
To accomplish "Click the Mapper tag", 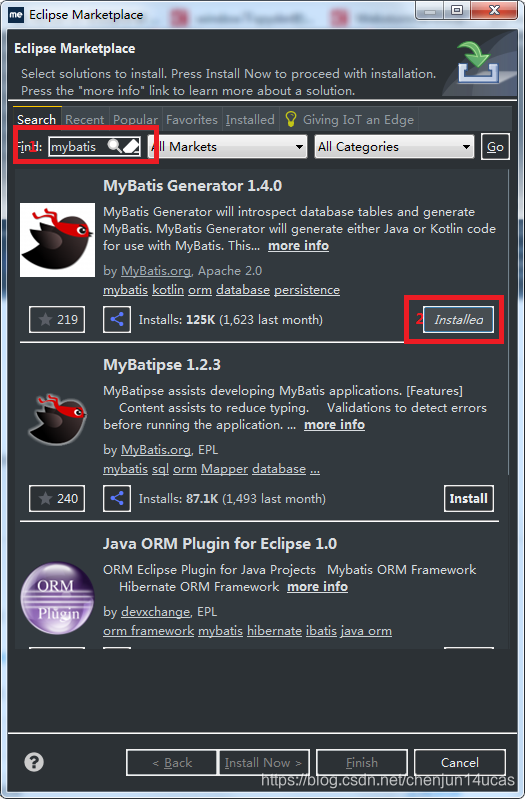I will tap(224, 469).
